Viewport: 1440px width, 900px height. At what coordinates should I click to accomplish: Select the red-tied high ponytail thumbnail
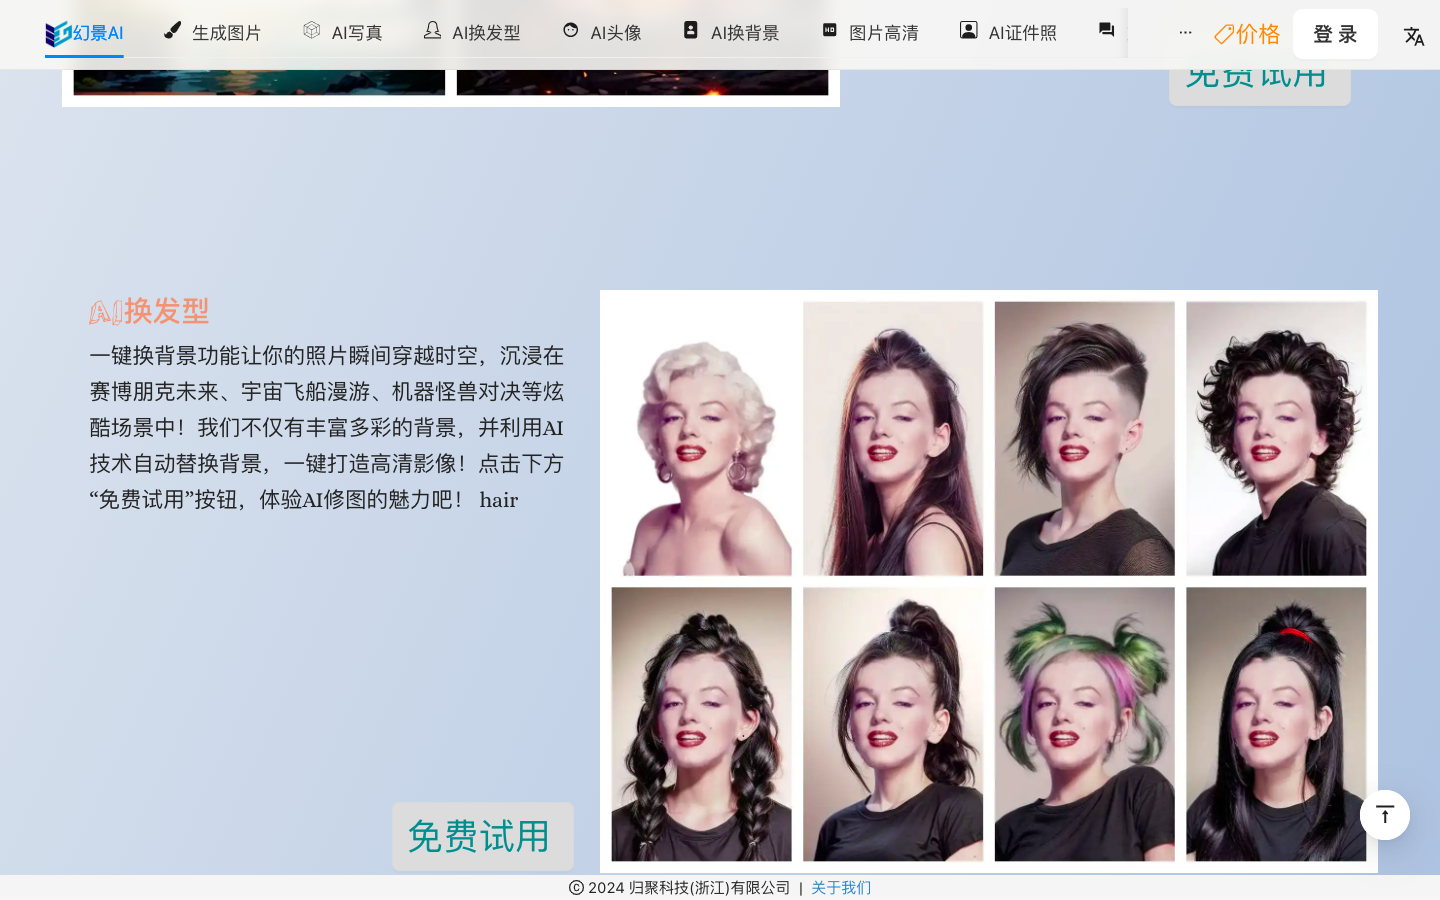[1276, 724]
